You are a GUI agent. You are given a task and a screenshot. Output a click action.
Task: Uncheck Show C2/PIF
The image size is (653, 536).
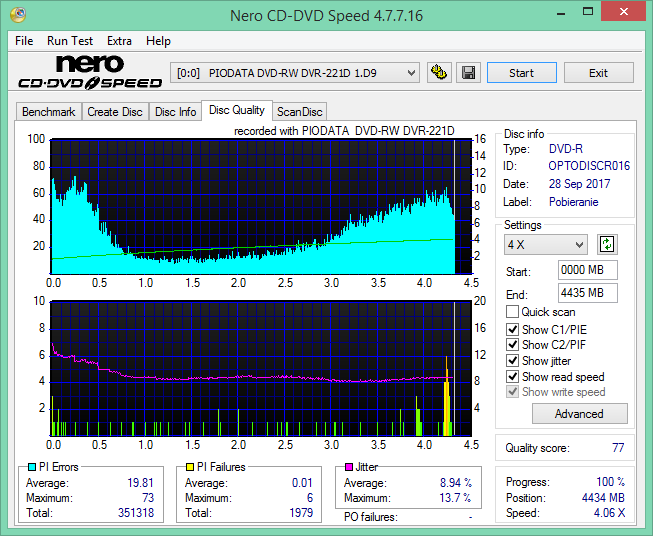click(512, 345)
